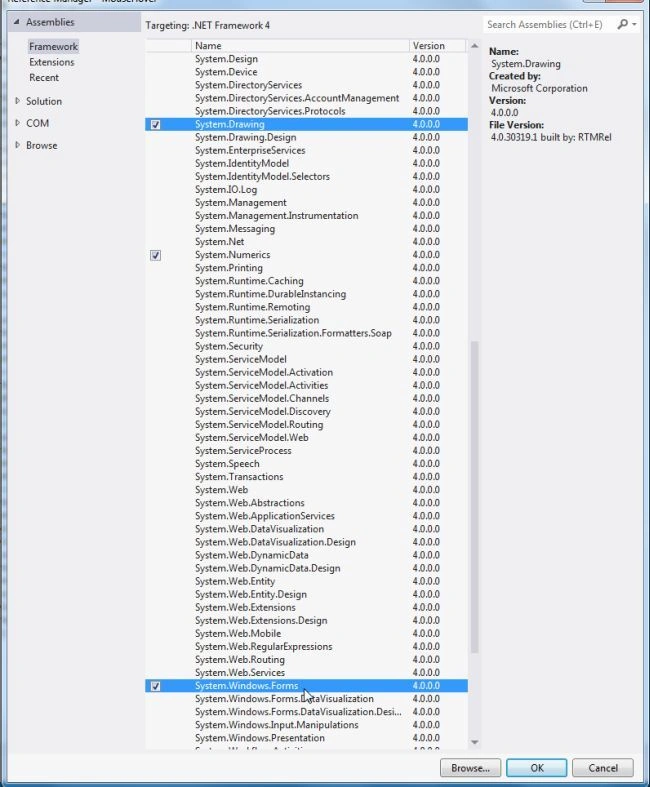Uncheck the System.Windows.Forms checkbox

[156, 686]
